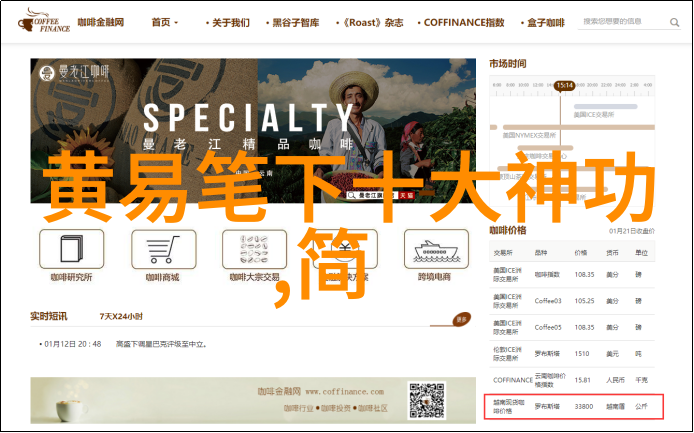Click the Coffee Finance logo
The image size is (694, 433).
point(44,20)
